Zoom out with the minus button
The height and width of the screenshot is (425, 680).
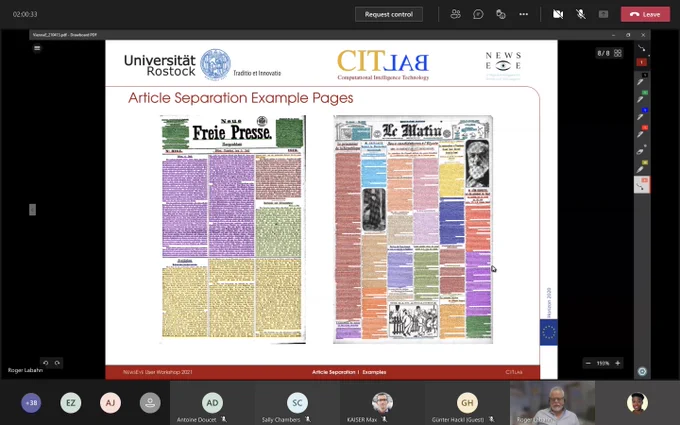tap(588, 363)
